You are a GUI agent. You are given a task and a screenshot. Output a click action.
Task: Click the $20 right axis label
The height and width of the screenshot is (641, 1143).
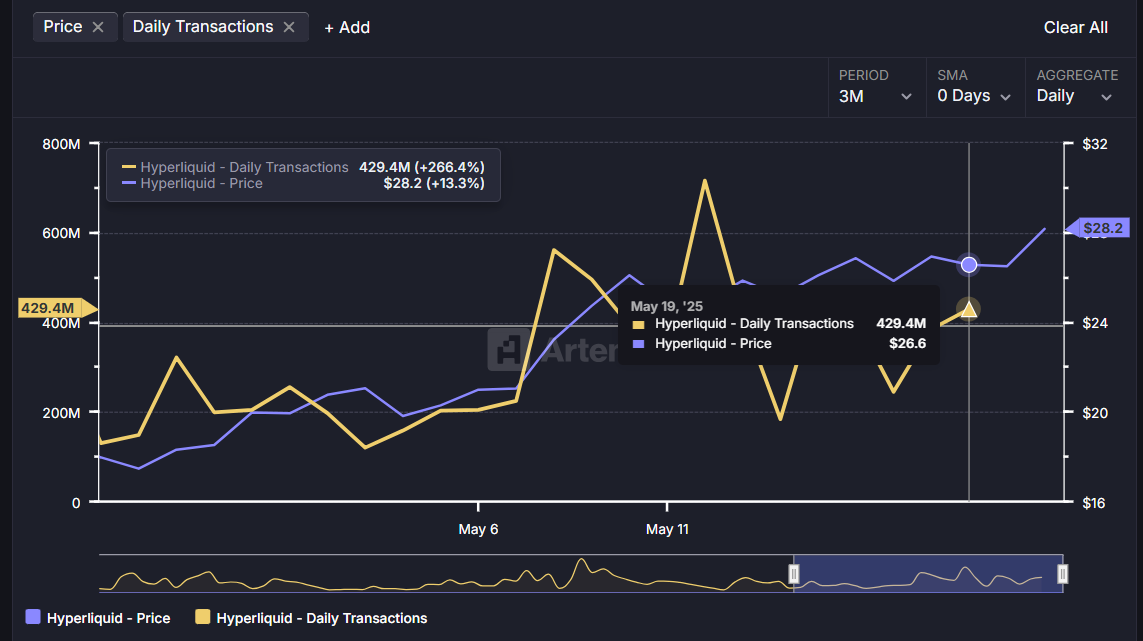[1095, 413]
